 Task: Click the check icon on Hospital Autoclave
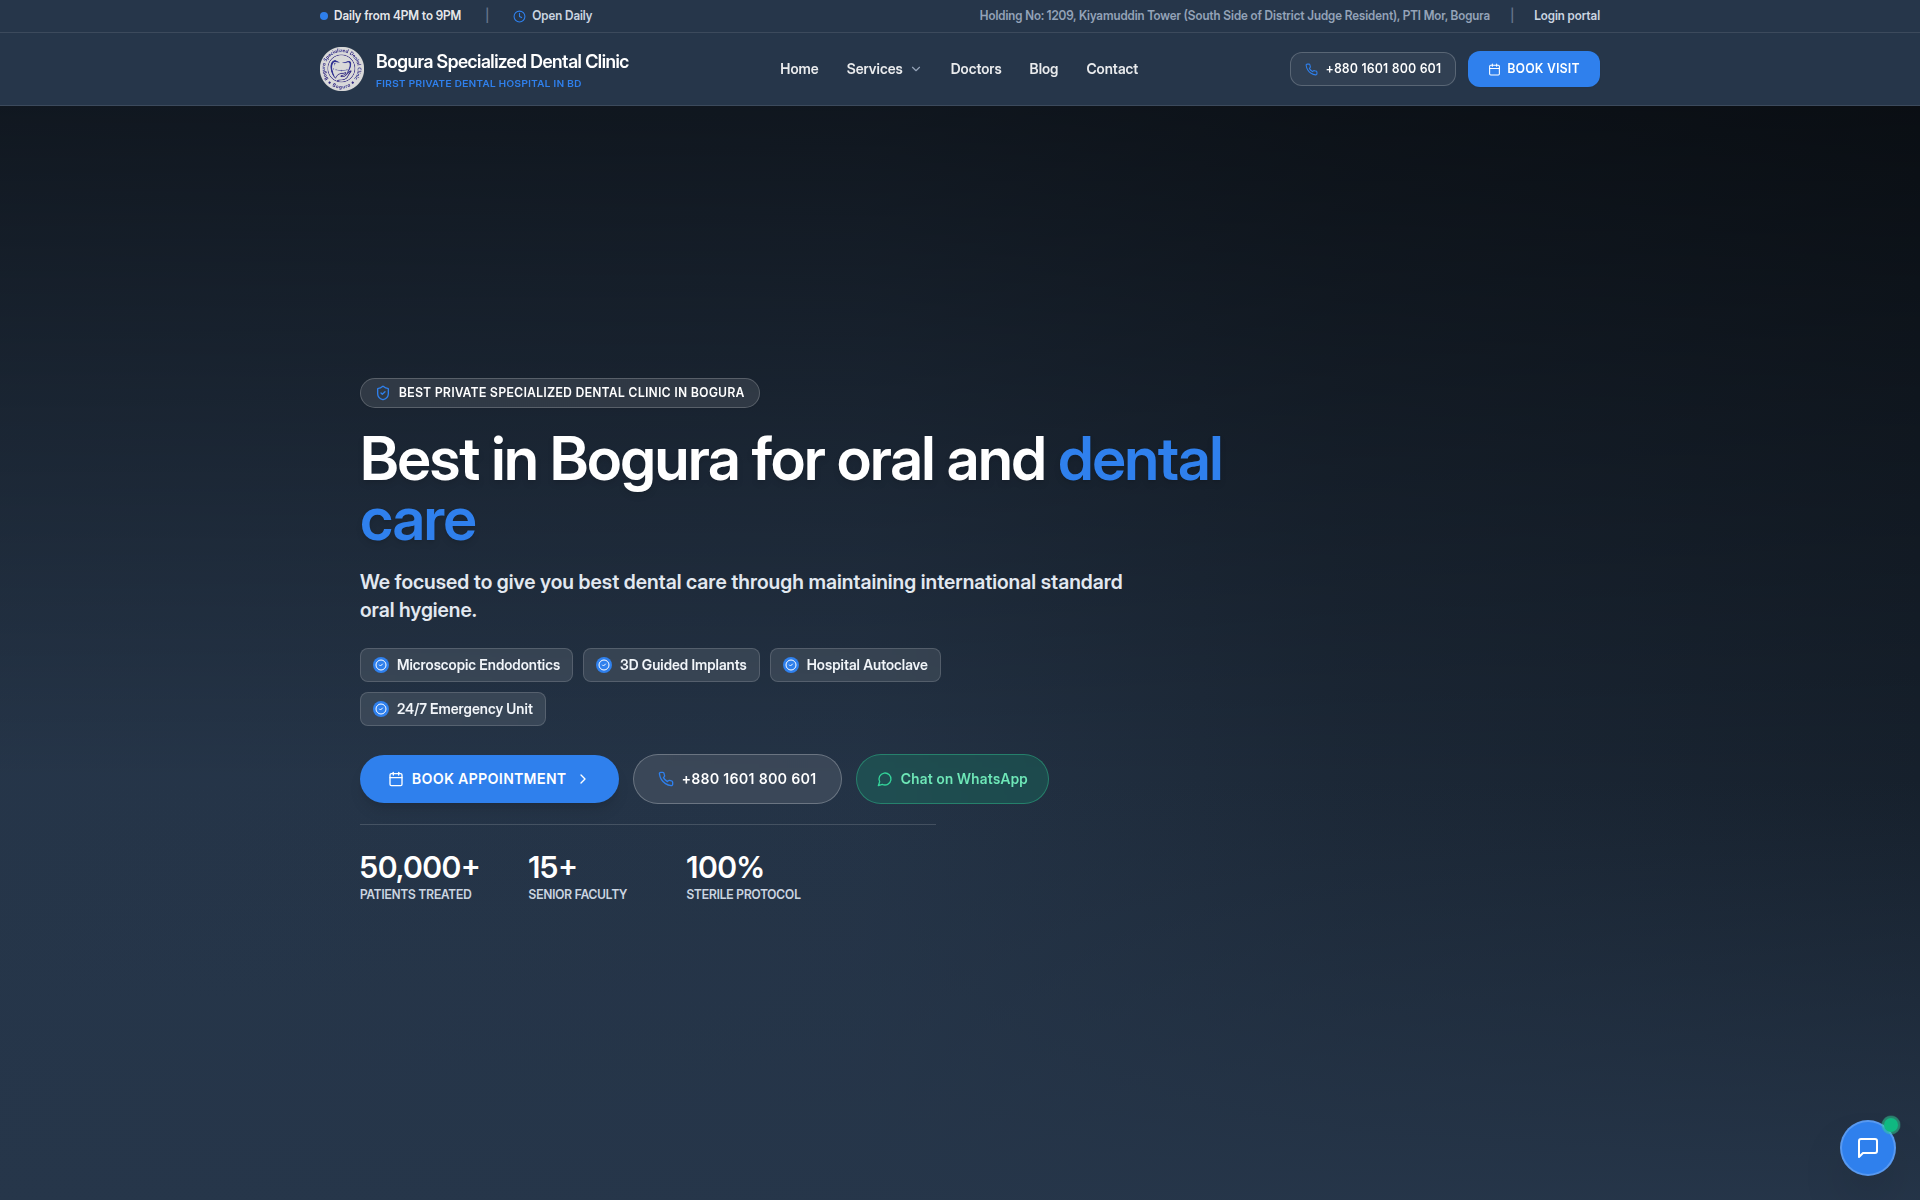click(x=791, y=665)
